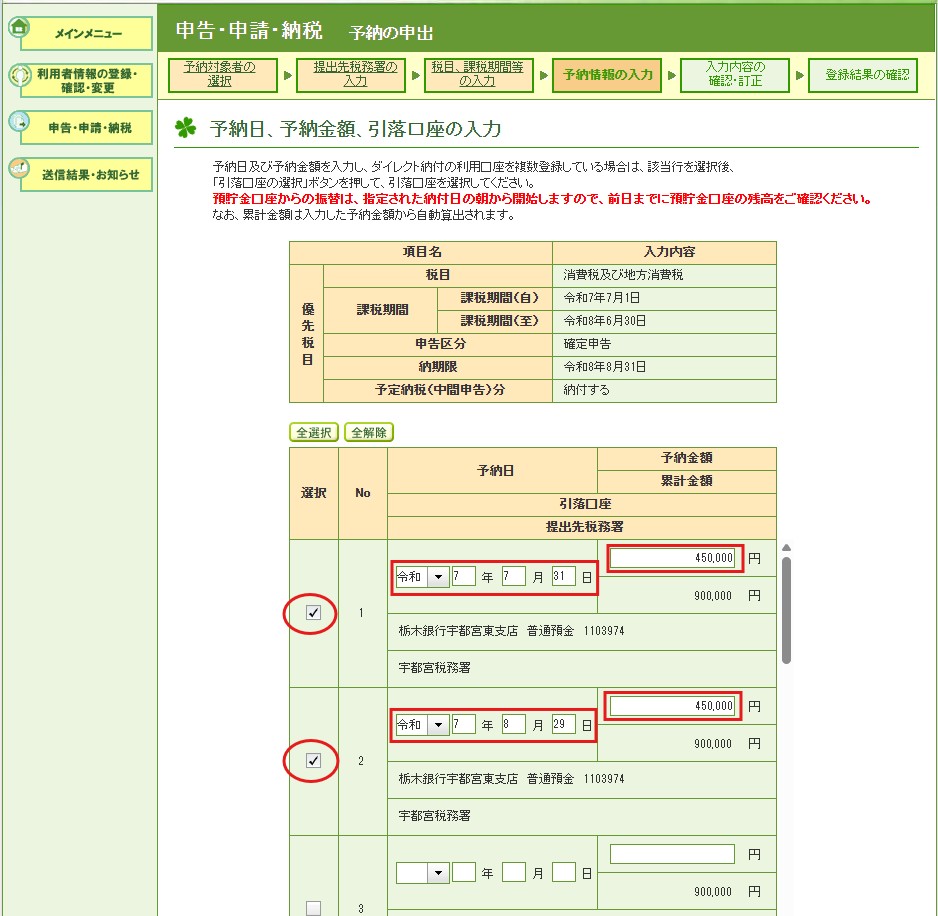The height and width of the screenshot is (916, 938).
Task: Click the bank account text in row 2
Action: click(x=511, y=778)
